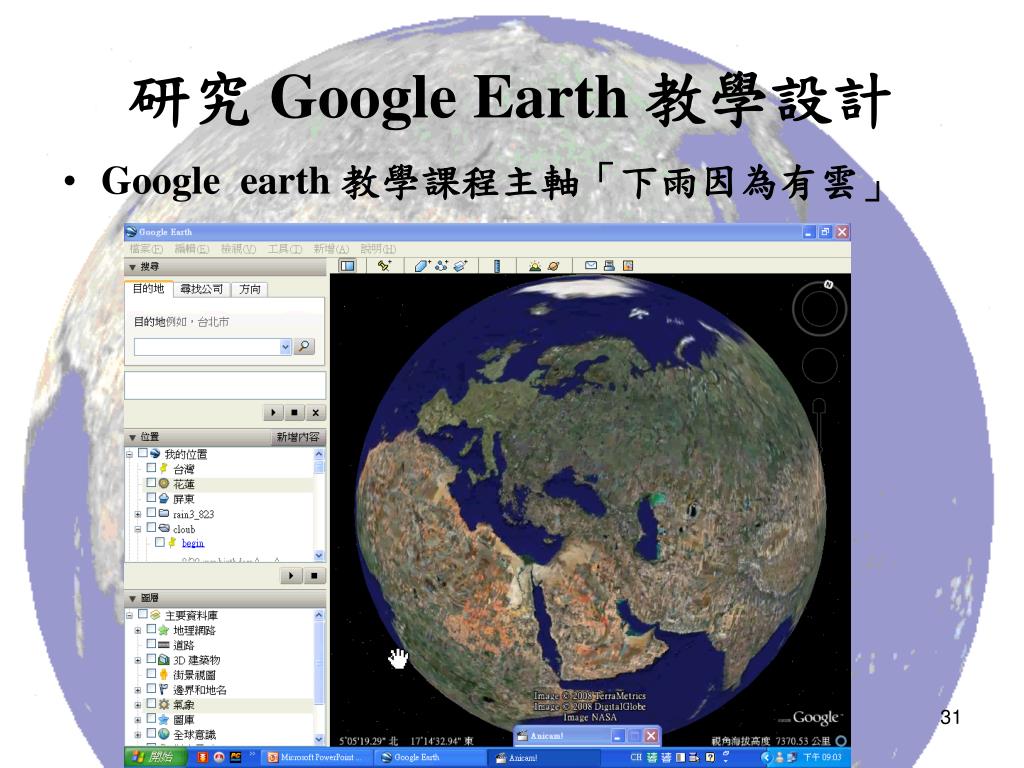Viewport: 1024px width, 768px height.
Task: Open the 新增 Add menu
Action: pos(332,249)
